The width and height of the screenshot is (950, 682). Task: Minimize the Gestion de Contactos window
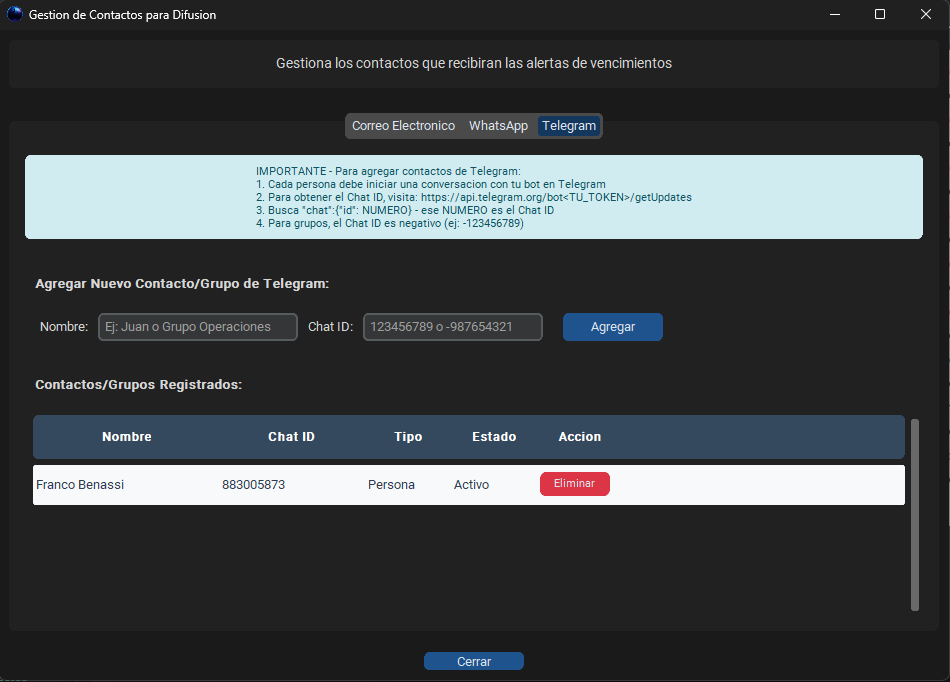click(835, 14)
